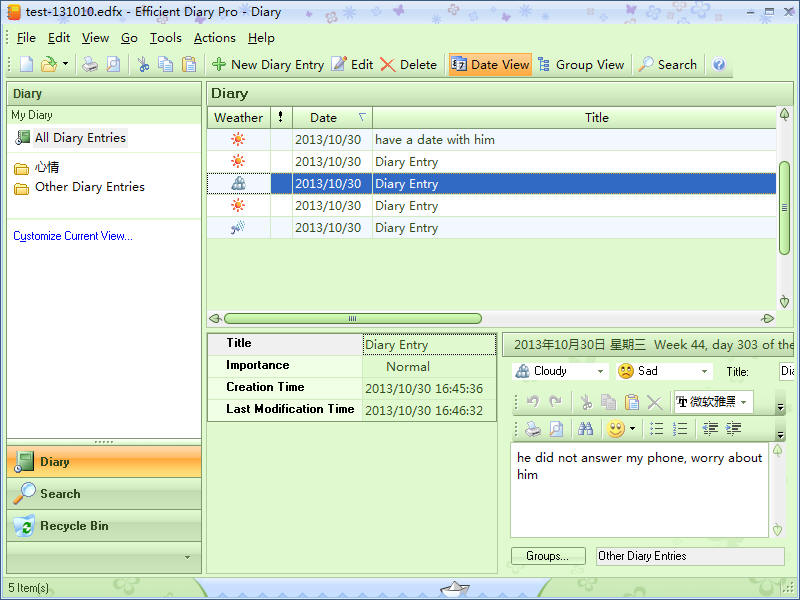Click the new blank document icon
Viewport: 800px width, 600px height.
[27, 65]
